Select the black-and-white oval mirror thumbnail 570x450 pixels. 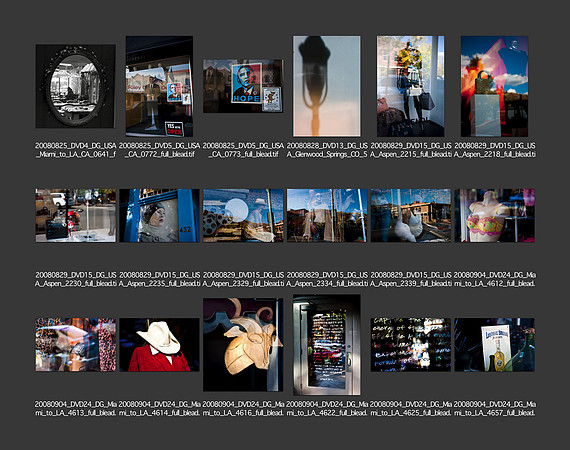[x=76, y=86]
